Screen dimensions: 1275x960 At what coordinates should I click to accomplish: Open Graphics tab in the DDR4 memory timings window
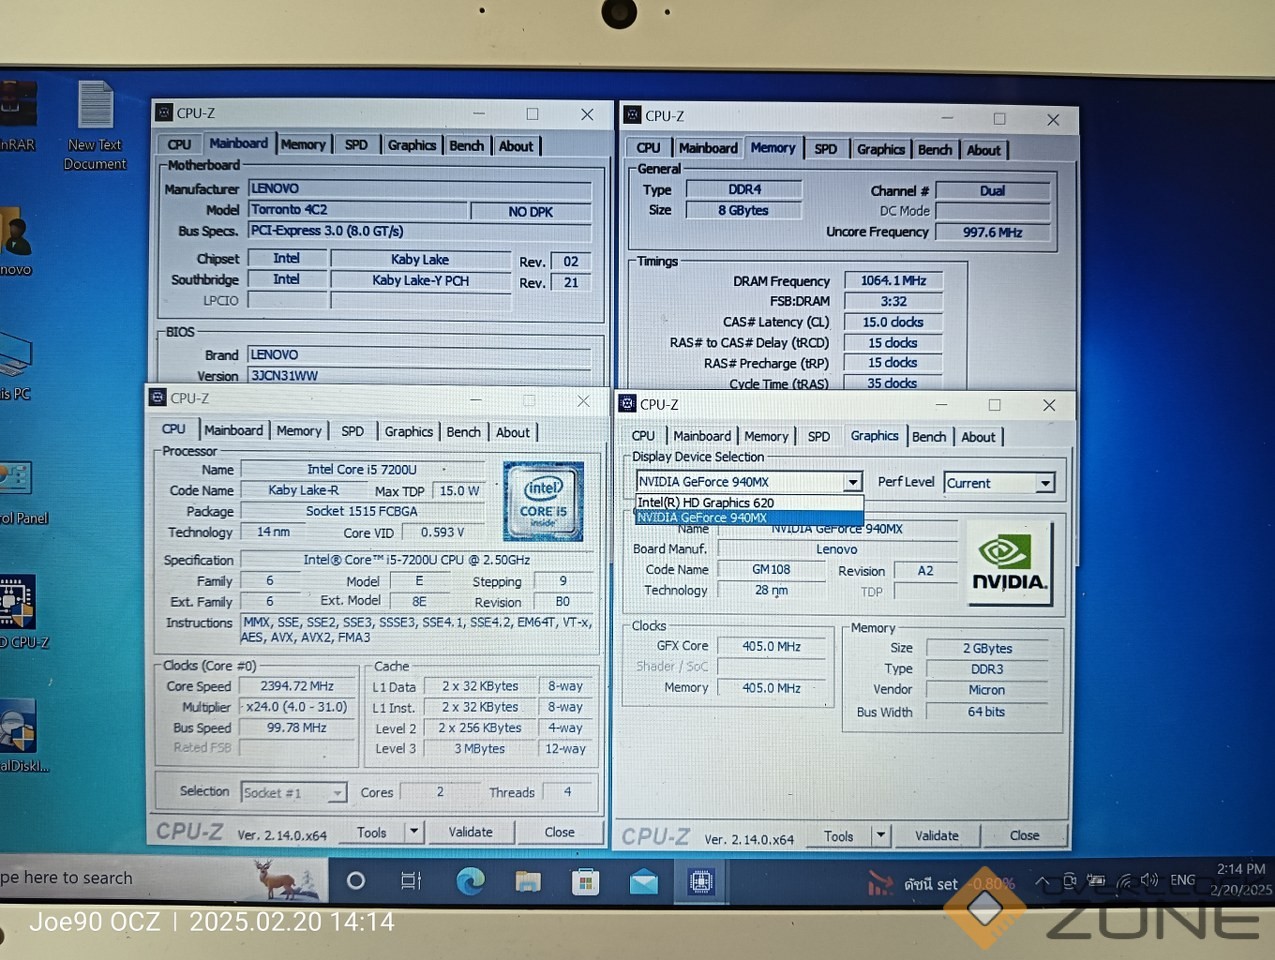[881, 149]
